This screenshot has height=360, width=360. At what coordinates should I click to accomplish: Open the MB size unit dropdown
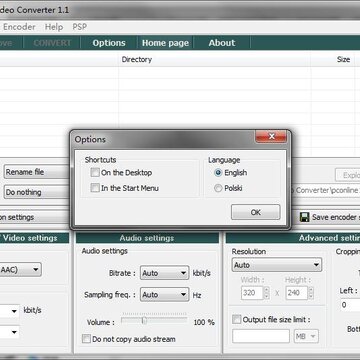click(306, 337)
